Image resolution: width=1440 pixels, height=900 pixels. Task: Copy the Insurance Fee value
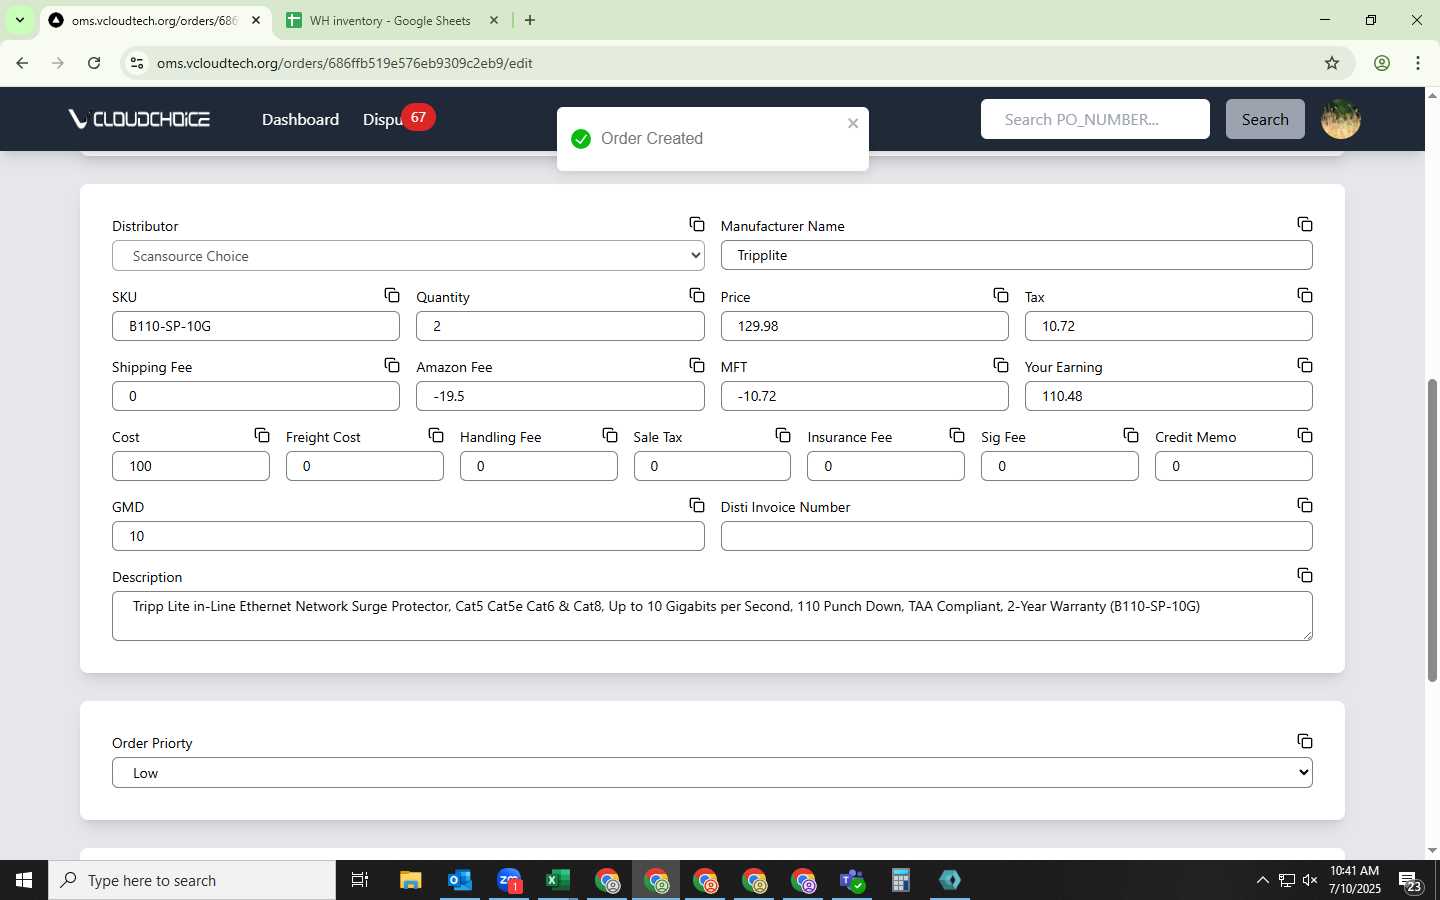[957, 435]
